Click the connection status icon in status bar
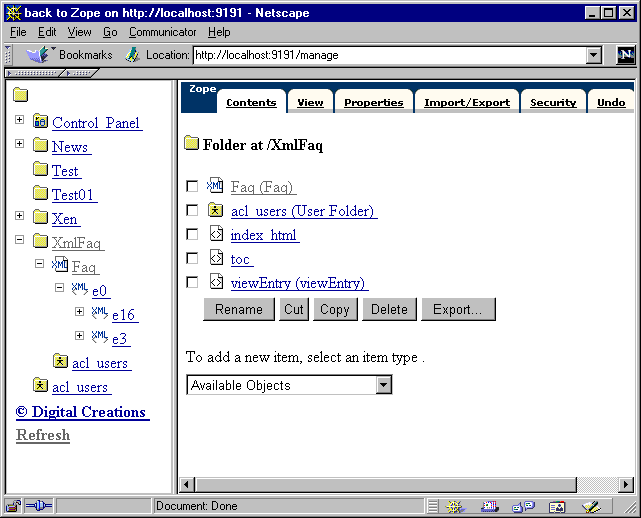This screenshot has width=641, height=518. click(39, 506)
